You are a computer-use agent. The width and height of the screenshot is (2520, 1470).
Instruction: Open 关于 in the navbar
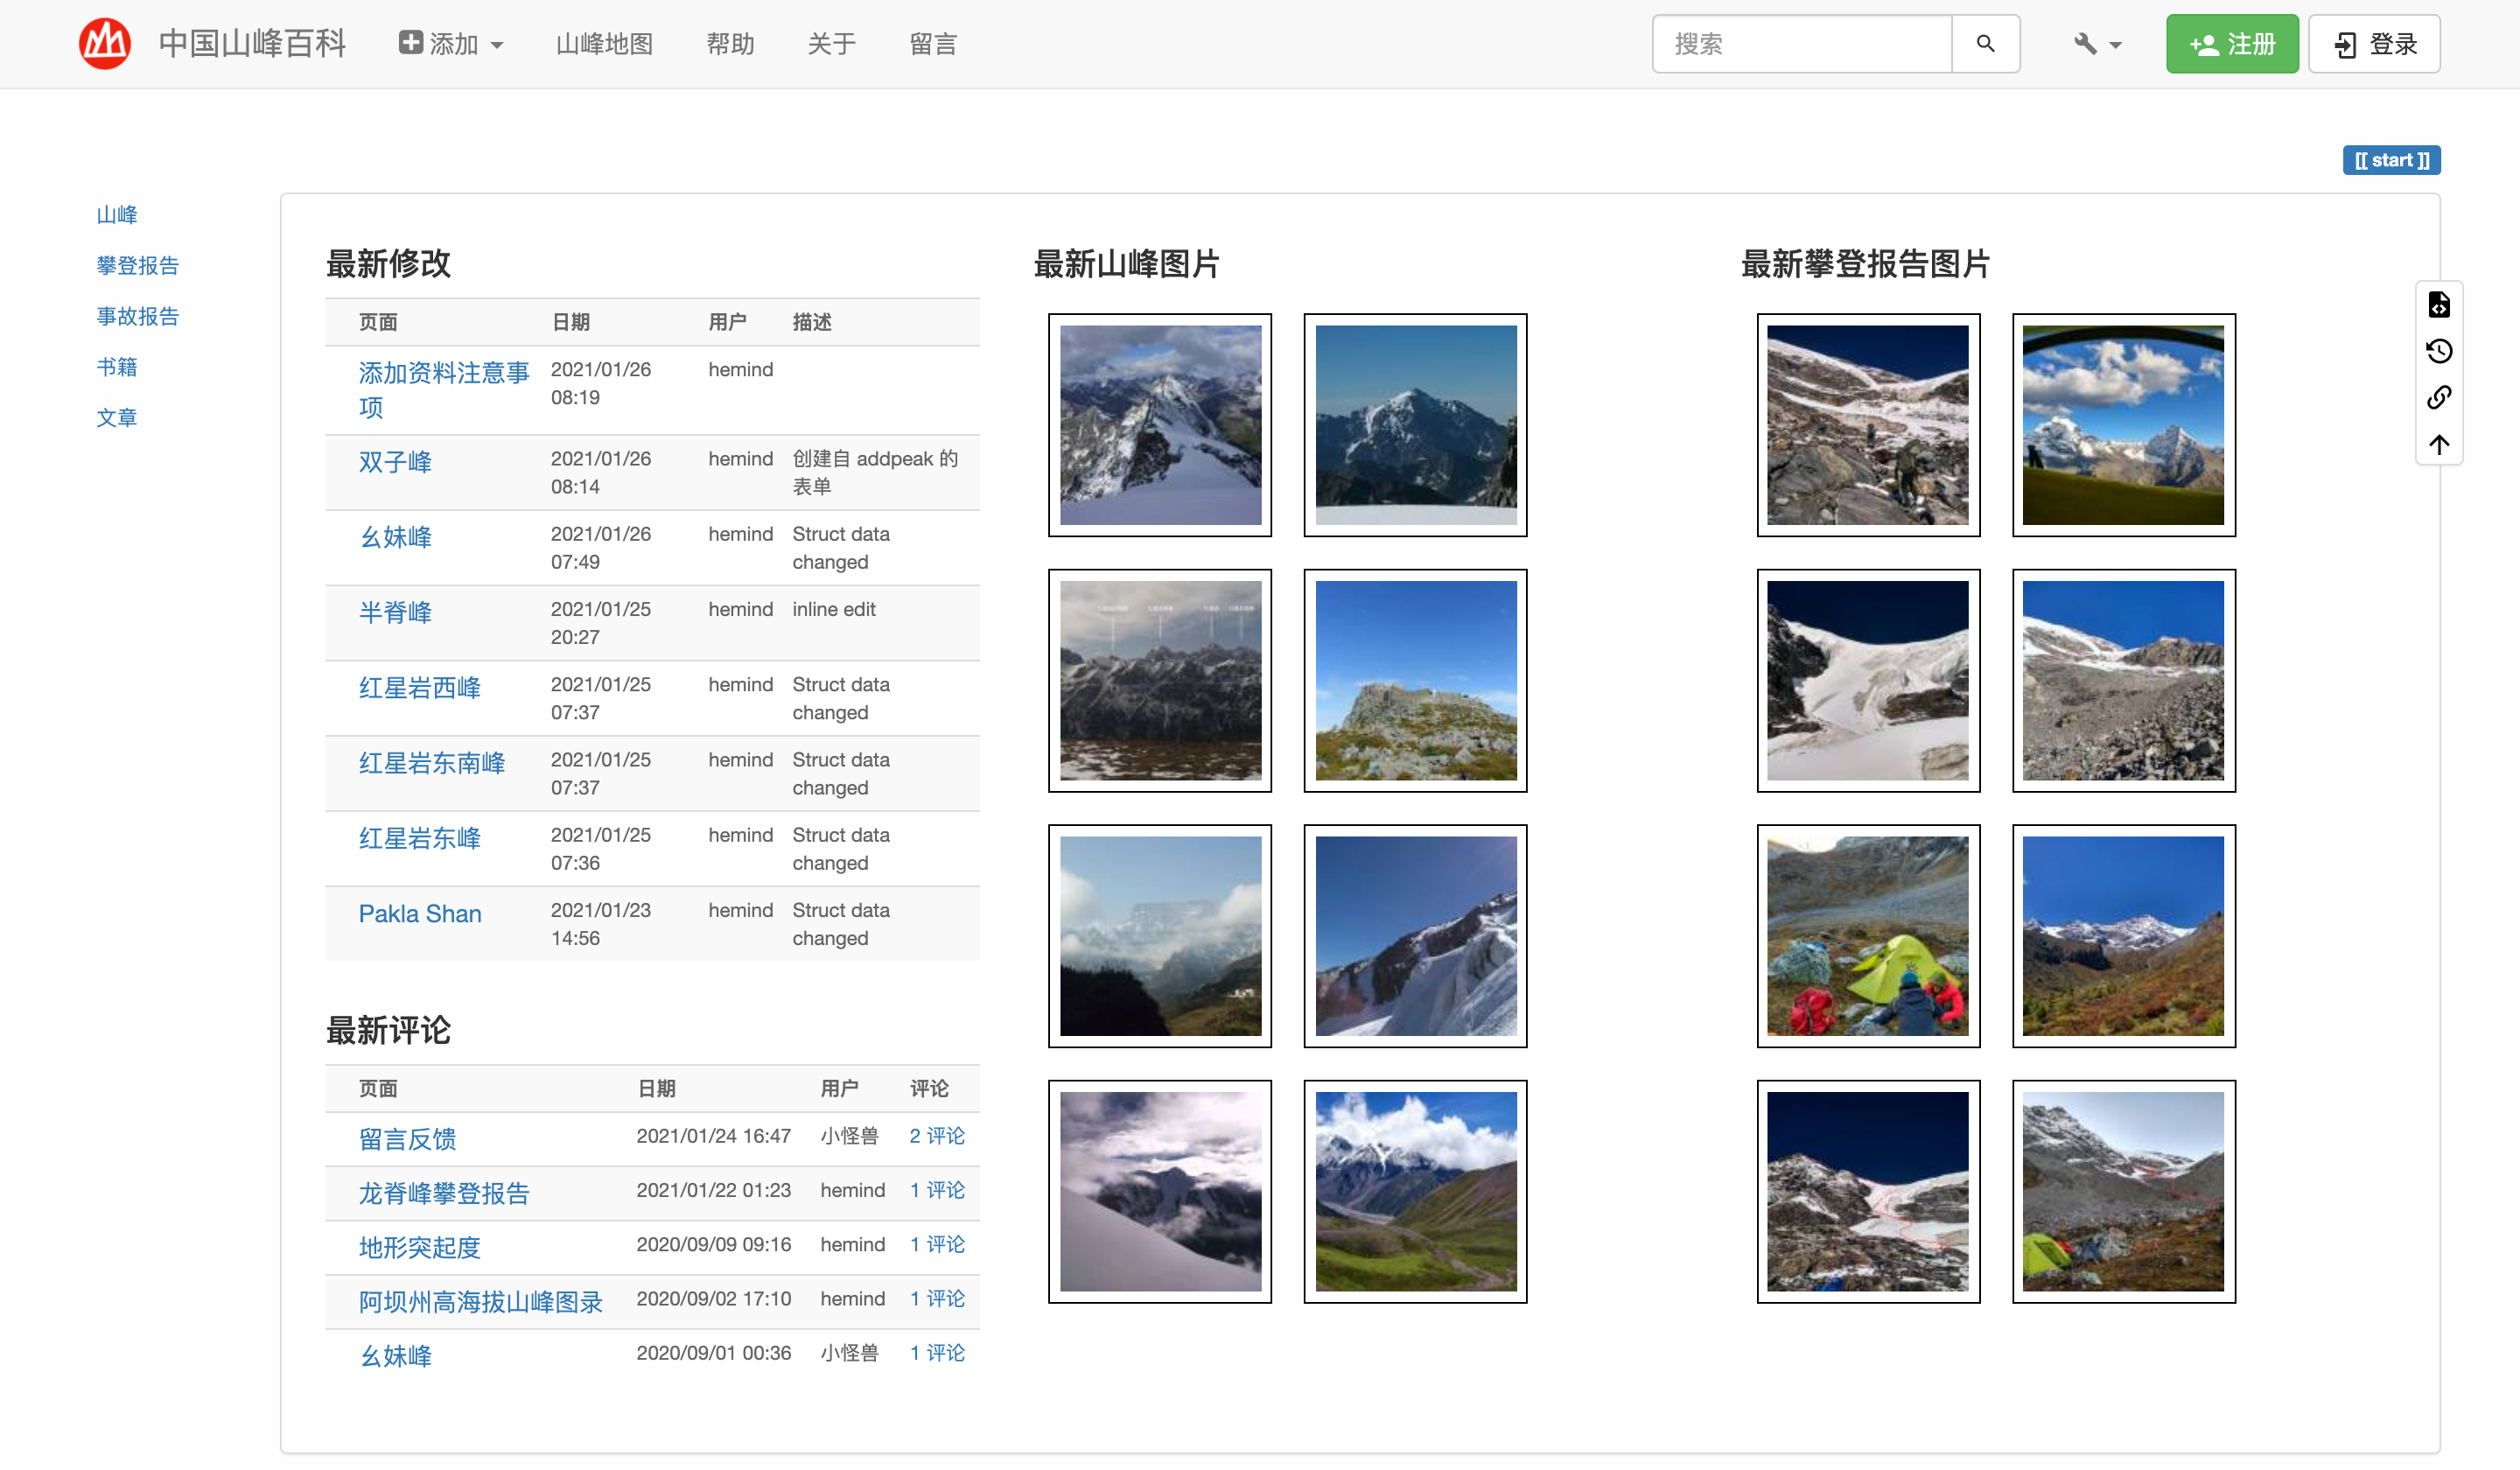[x=832, y=44]
